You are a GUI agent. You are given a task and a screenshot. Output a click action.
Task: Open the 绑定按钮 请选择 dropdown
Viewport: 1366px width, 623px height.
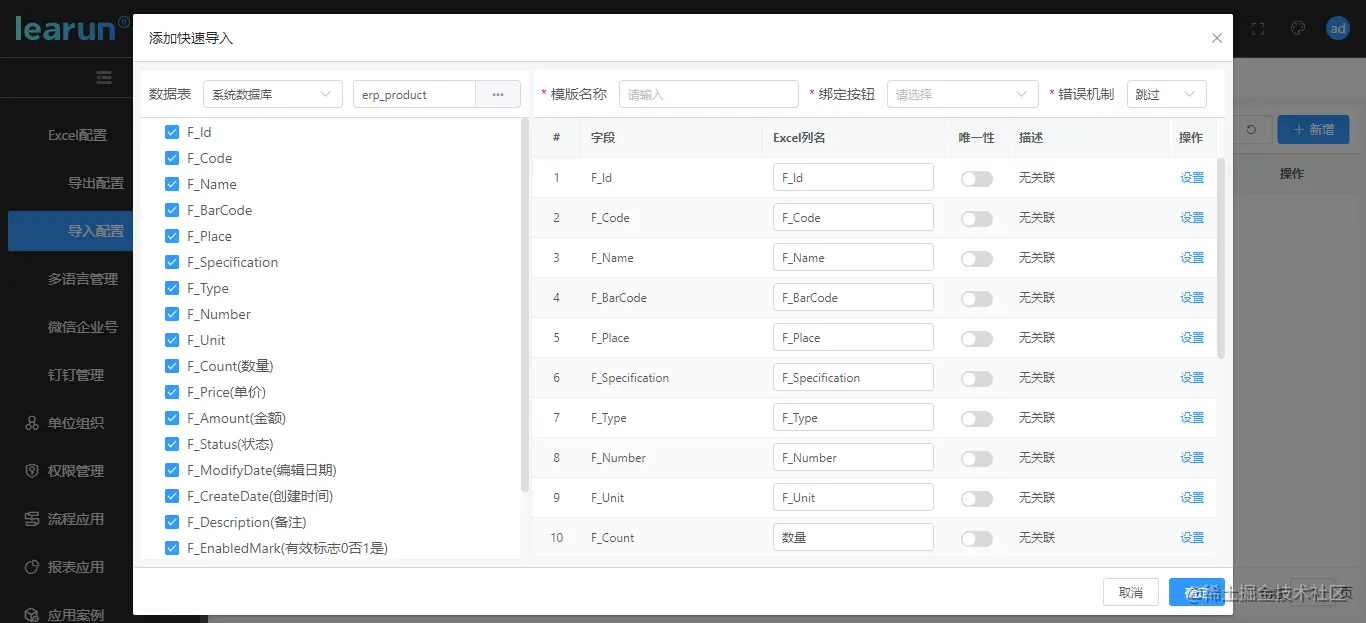[962, 94]
